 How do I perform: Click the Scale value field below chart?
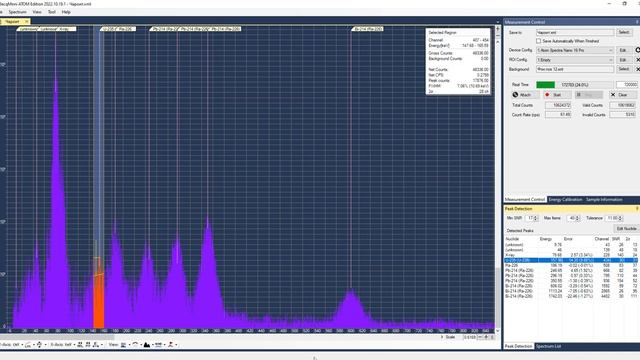[x=471, y=337]
